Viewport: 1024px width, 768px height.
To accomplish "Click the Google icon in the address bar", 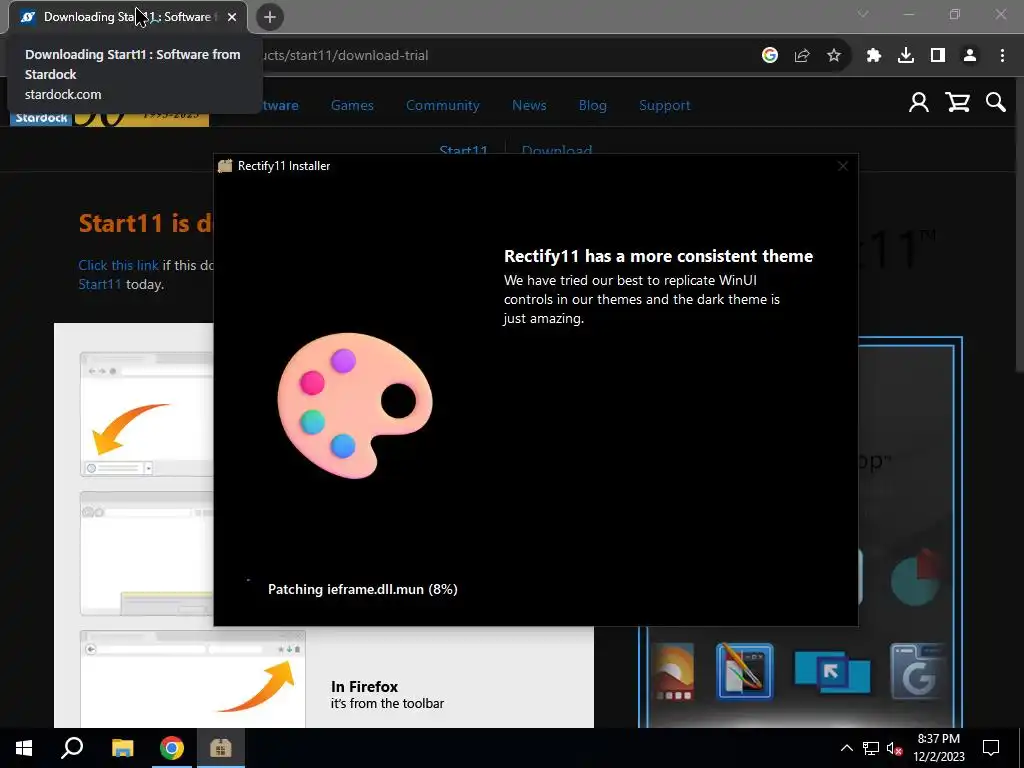I will click(x=770, y=56).
